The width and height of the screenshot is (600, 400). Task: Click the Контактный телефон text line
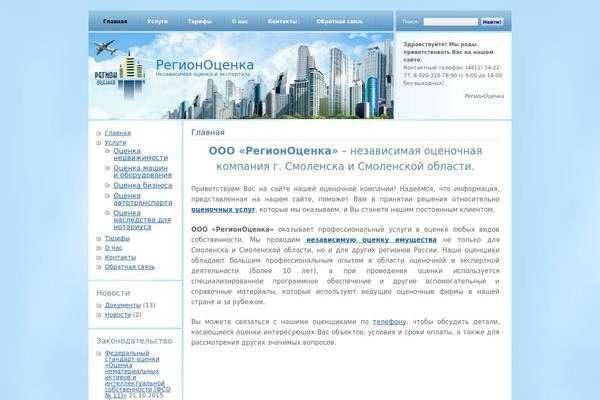tap(453, 75)
